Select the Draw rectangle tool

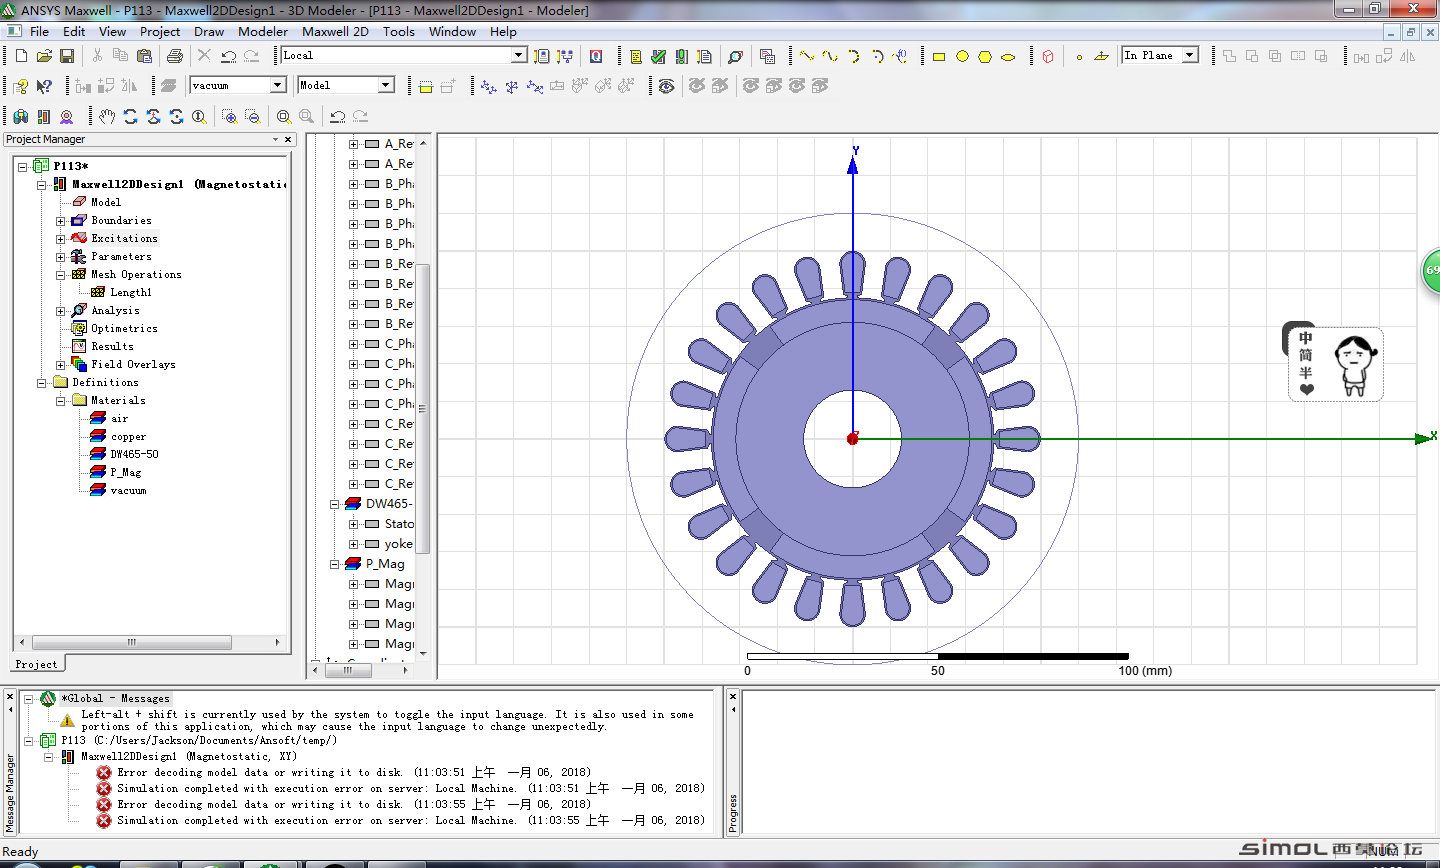click(939, 56)
